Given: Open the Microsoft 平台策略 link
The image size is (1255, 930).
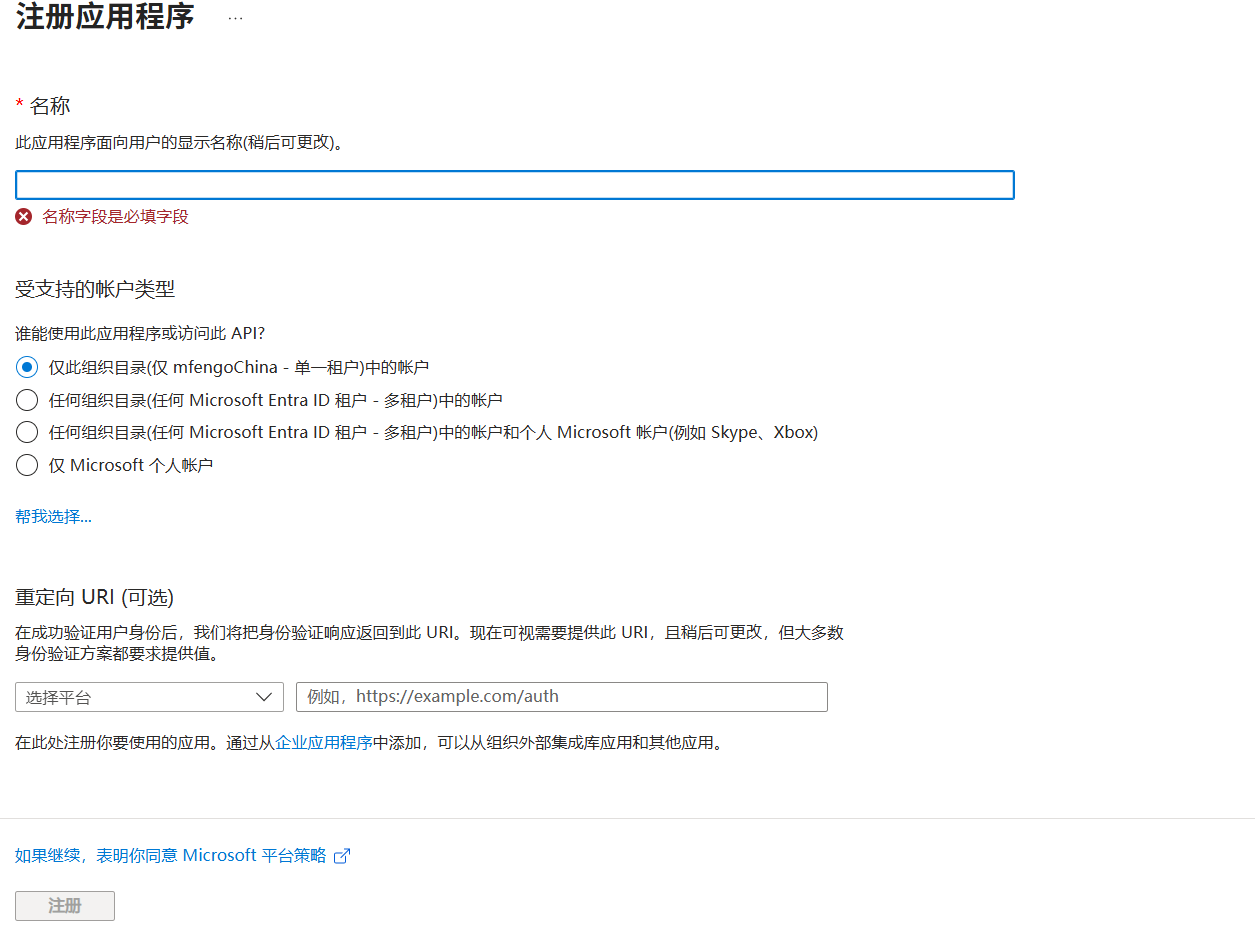Looking at the screenshot, I should 170,856.
